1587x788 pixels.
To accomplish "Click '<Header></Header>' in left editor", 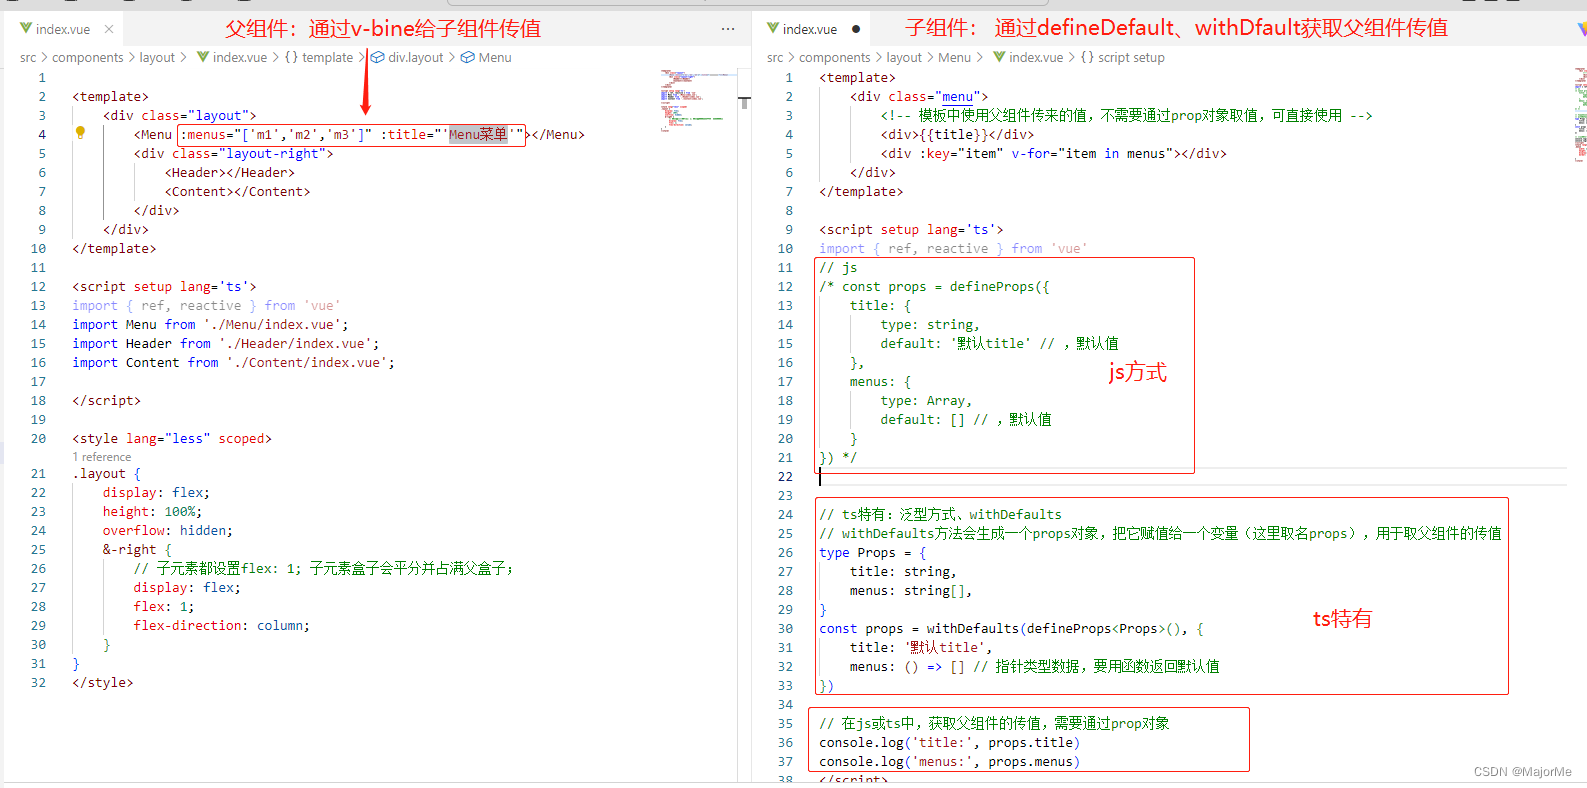I will click(x=229, y=173).
